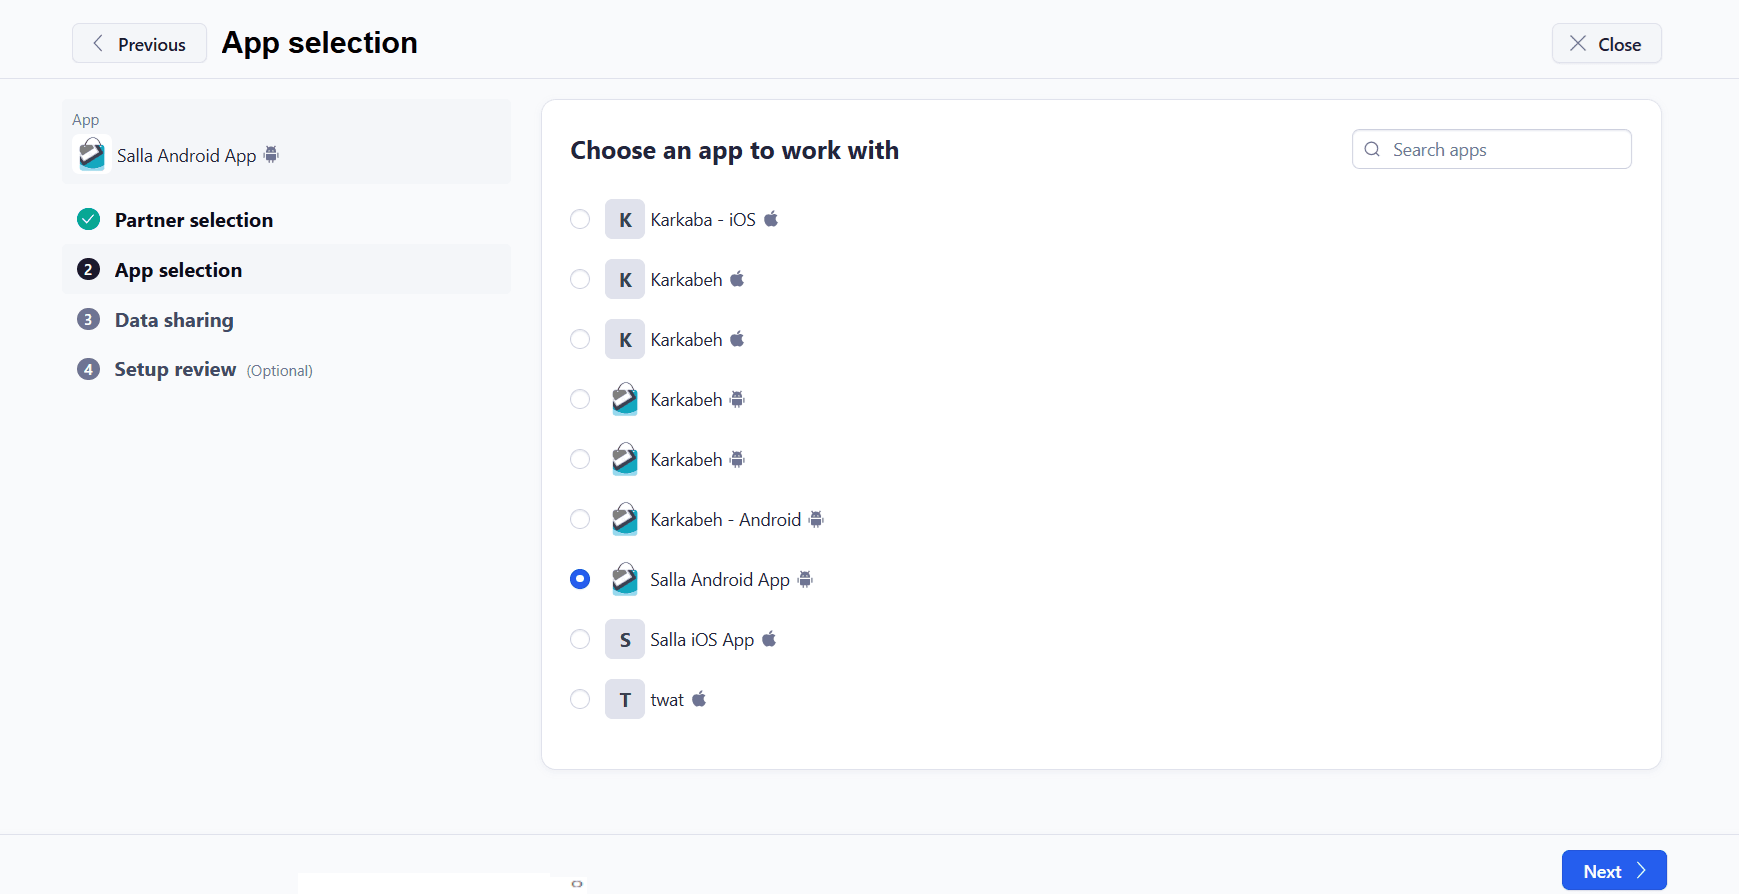
Task: Open the Data sharing step
Action: [x=174, y=320]
